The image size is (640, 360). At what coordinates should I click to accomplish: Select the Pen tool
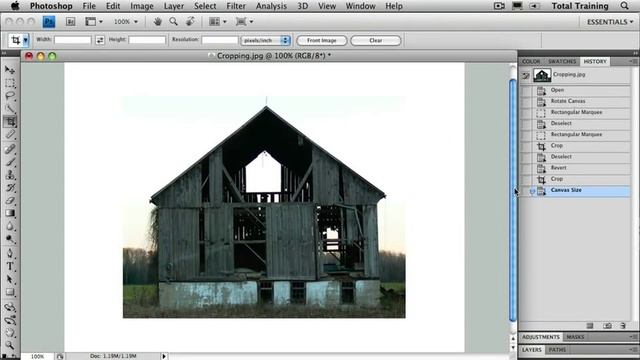click(x=10, y=253)
